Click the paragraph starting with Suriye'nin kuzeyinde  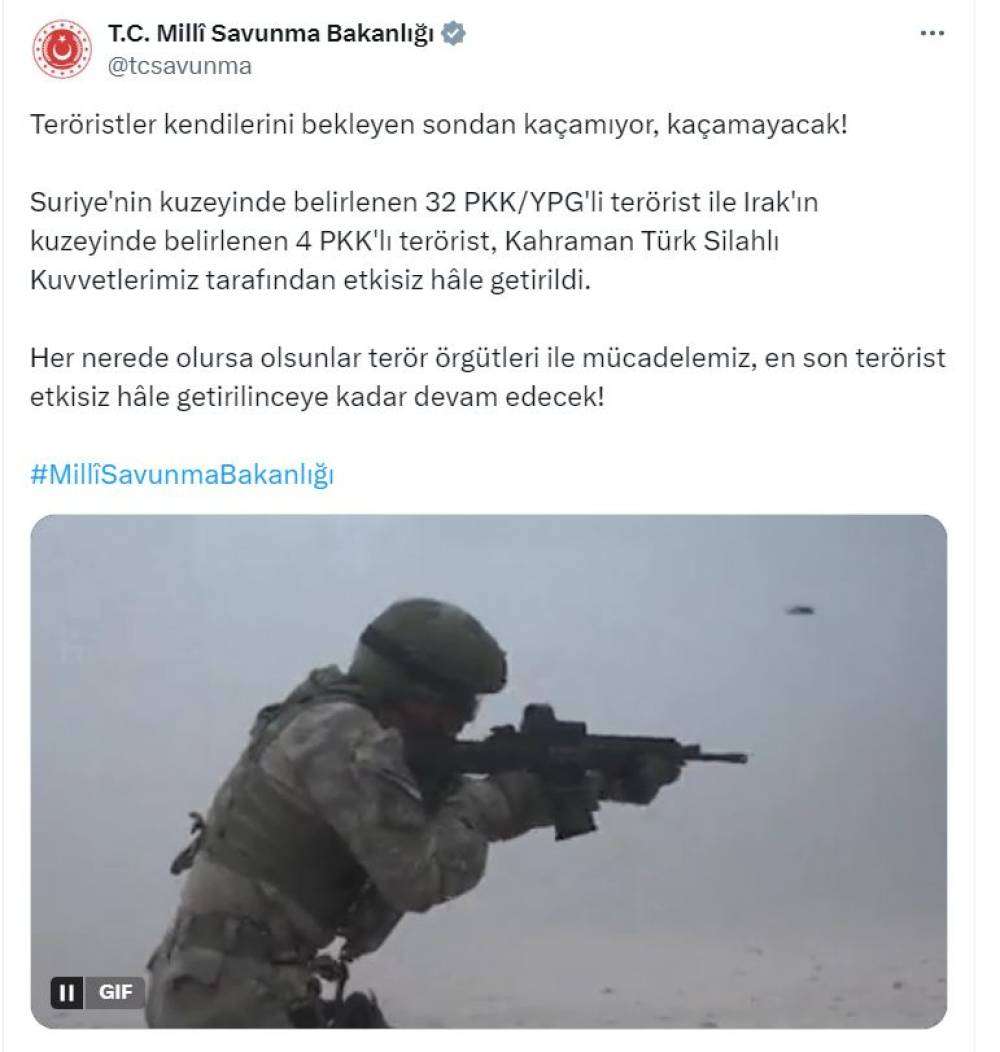point(424,241)
